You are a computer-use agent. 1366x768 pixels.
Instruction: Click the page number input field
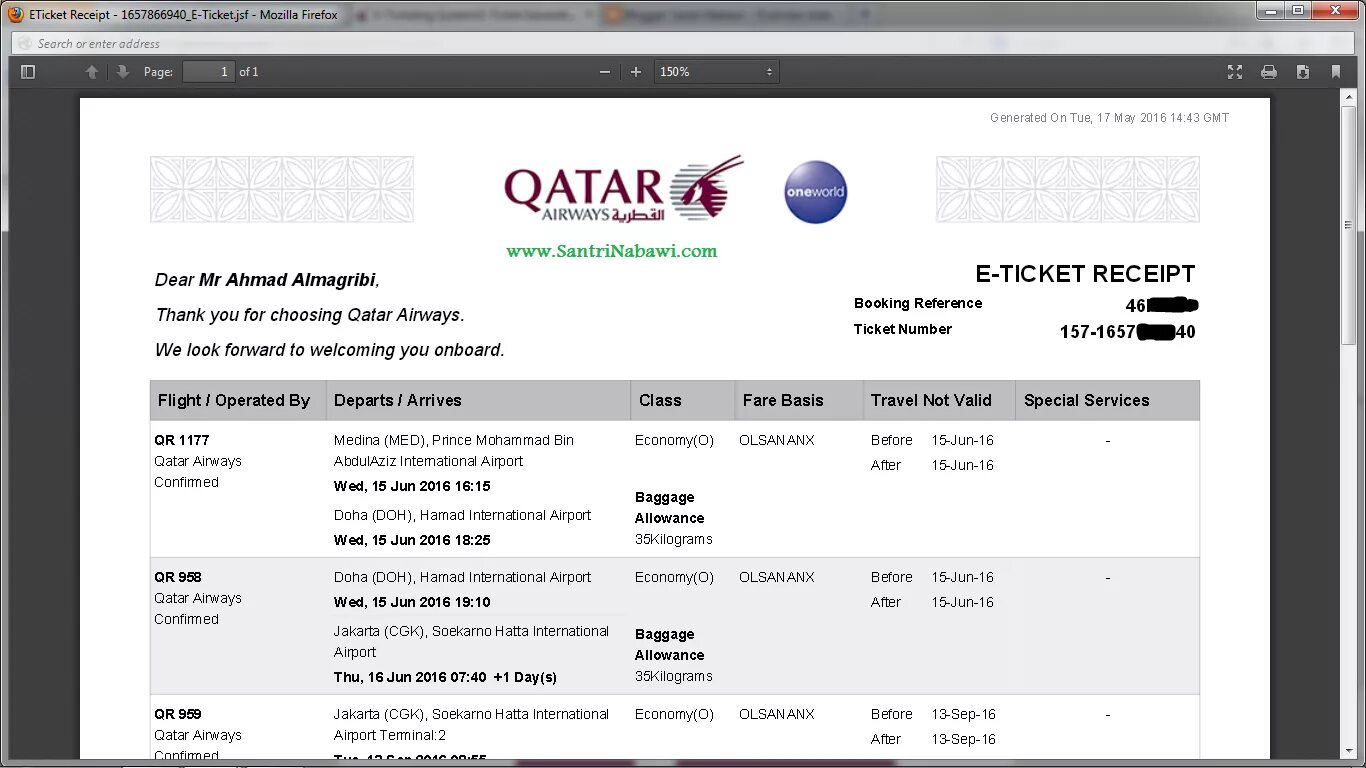click(x=208, y=72)
